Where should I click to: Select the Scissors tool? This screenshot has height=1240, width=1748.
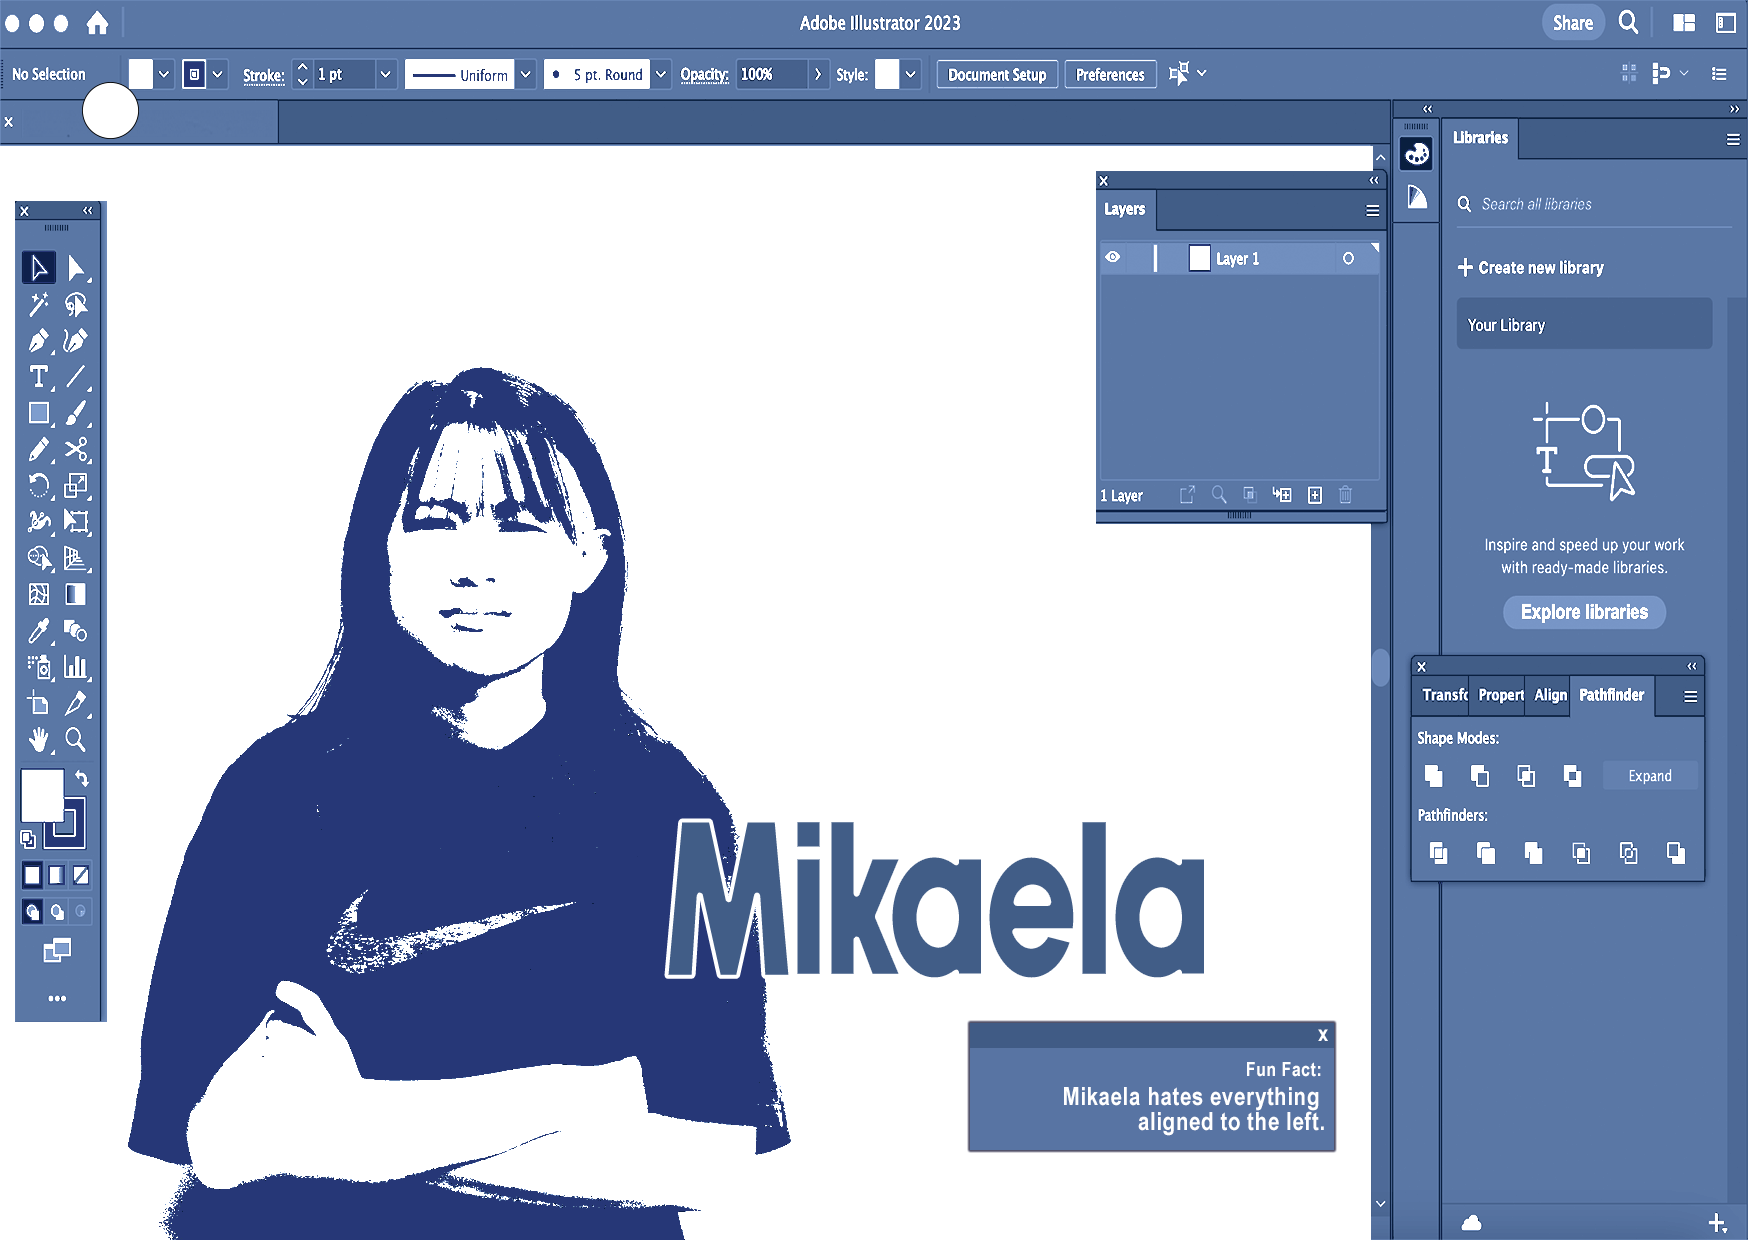click(76, 449)
